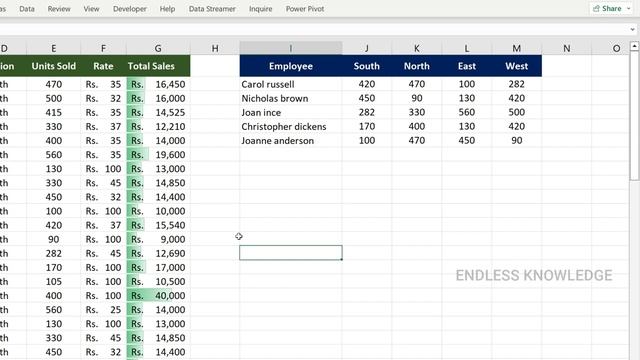The width and height of the screenshot is (640, 360).
Task: Select the East header cell
Action: (x=467, y=66)
